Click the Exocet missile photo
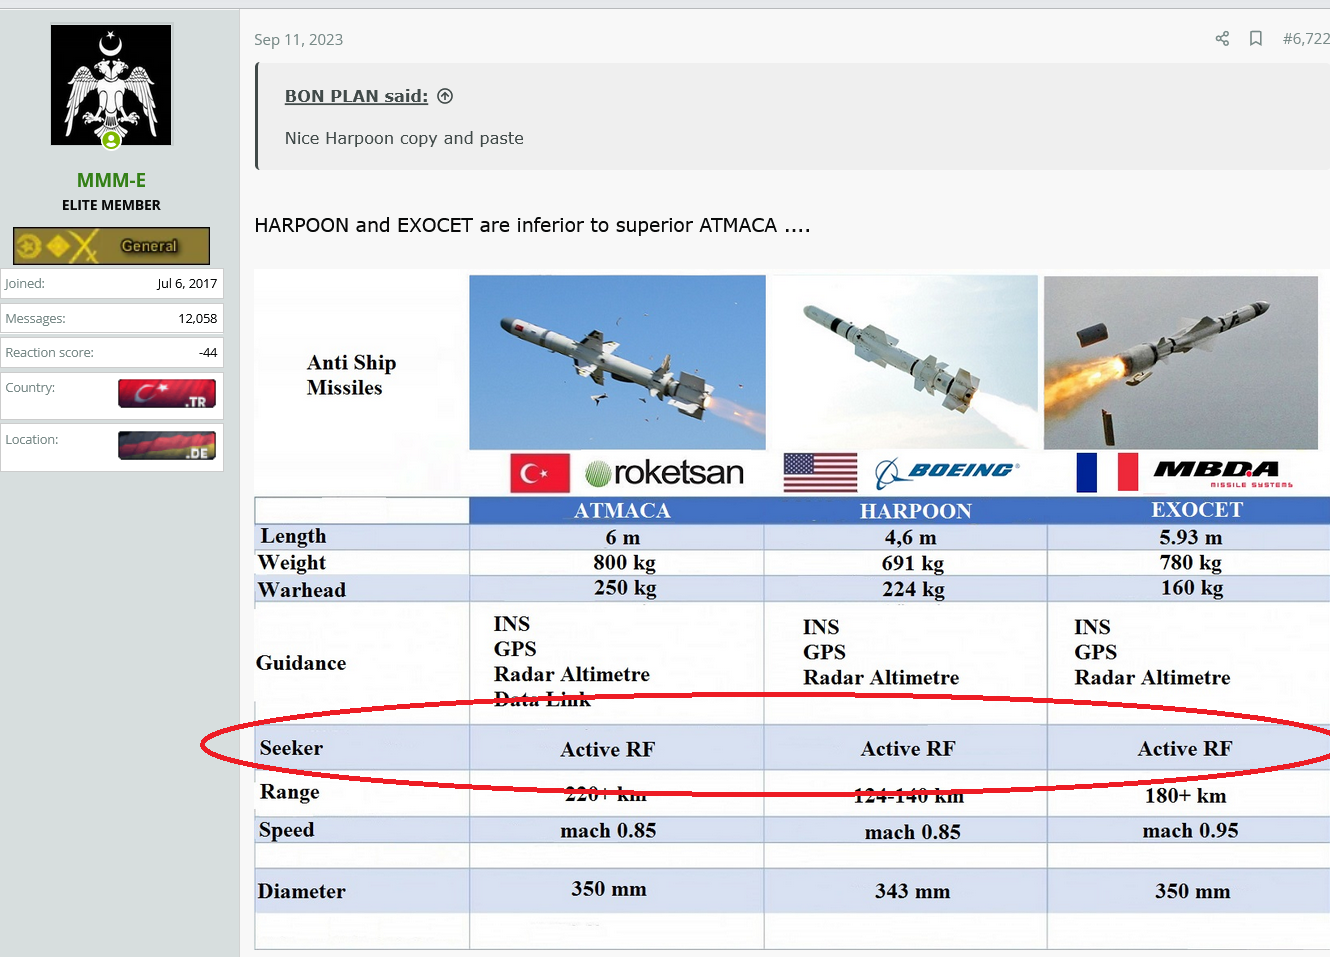Image resolution: width=1330 pixels, height=957 pixels. (x=1181, y=362)
